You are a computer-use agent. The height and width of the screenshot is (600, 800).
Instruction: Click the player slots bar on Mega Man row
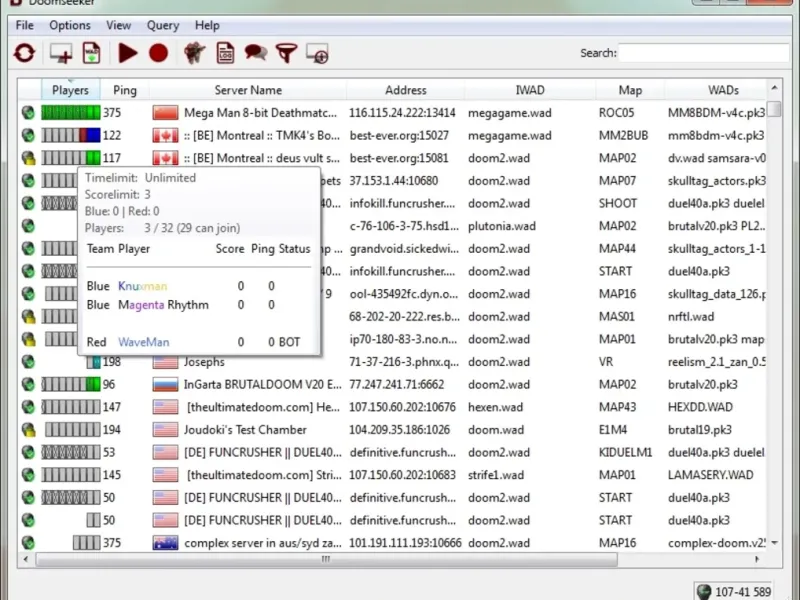click(70, 112)
